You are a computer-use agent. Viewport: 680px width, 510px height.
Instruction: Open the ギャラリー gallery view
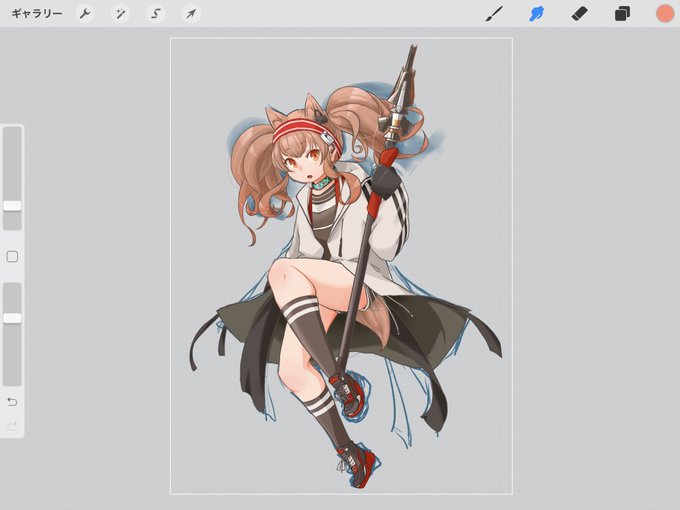pyautogui.click(x=37, y=14)
